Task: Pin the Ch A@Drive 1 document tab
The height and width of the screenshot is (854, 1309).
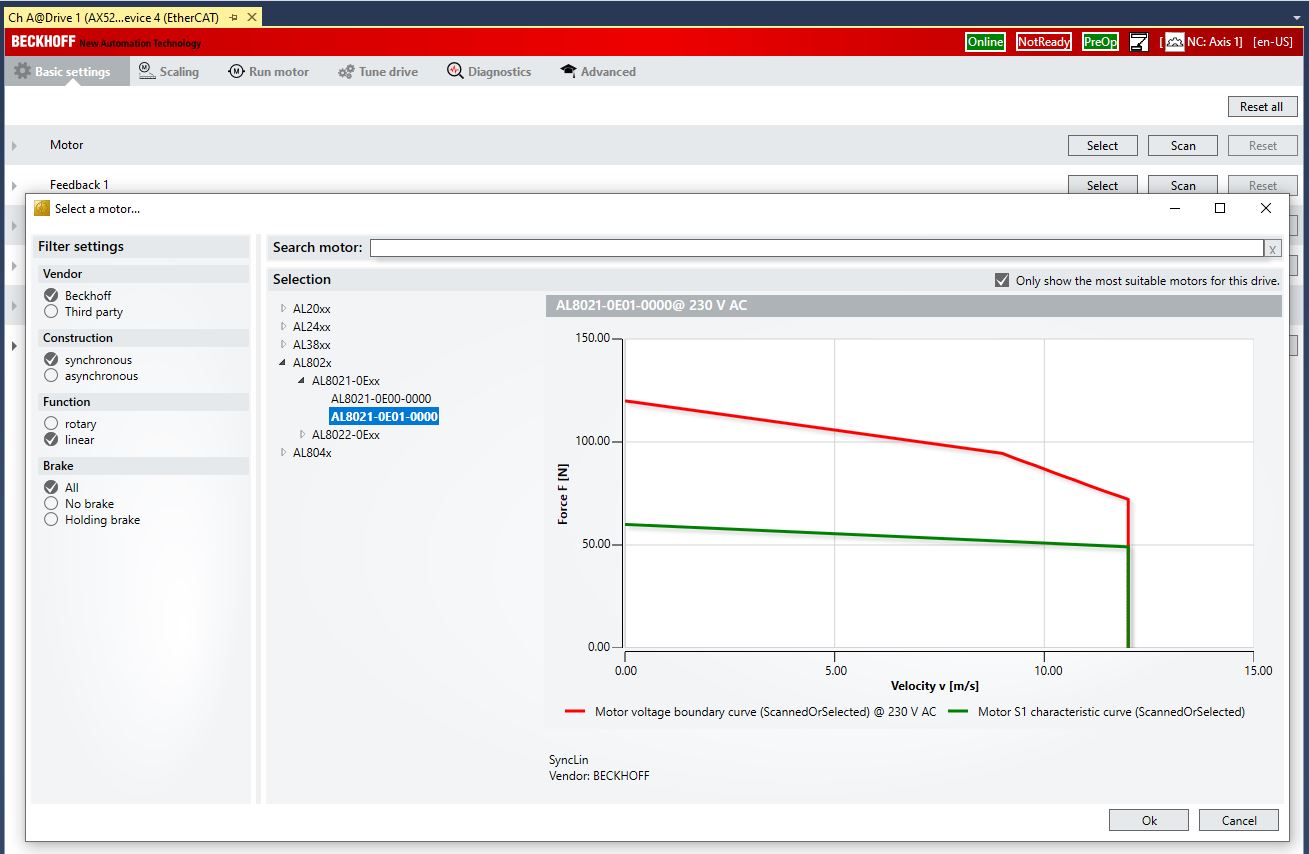Action: (234, 17)
